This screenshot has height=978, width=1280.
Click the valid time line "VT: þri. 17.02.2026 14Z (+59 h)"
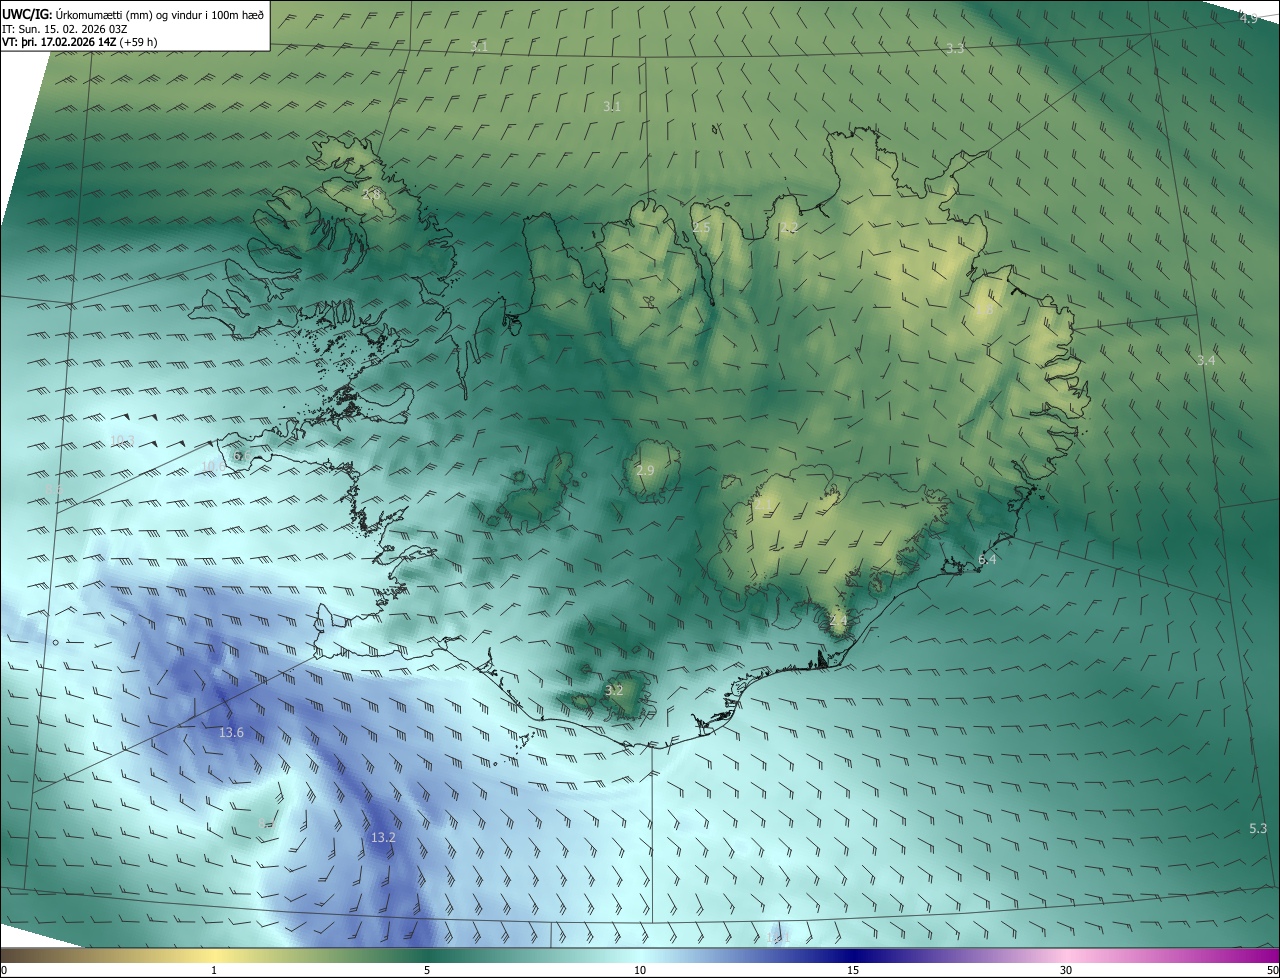pos(80,42)
